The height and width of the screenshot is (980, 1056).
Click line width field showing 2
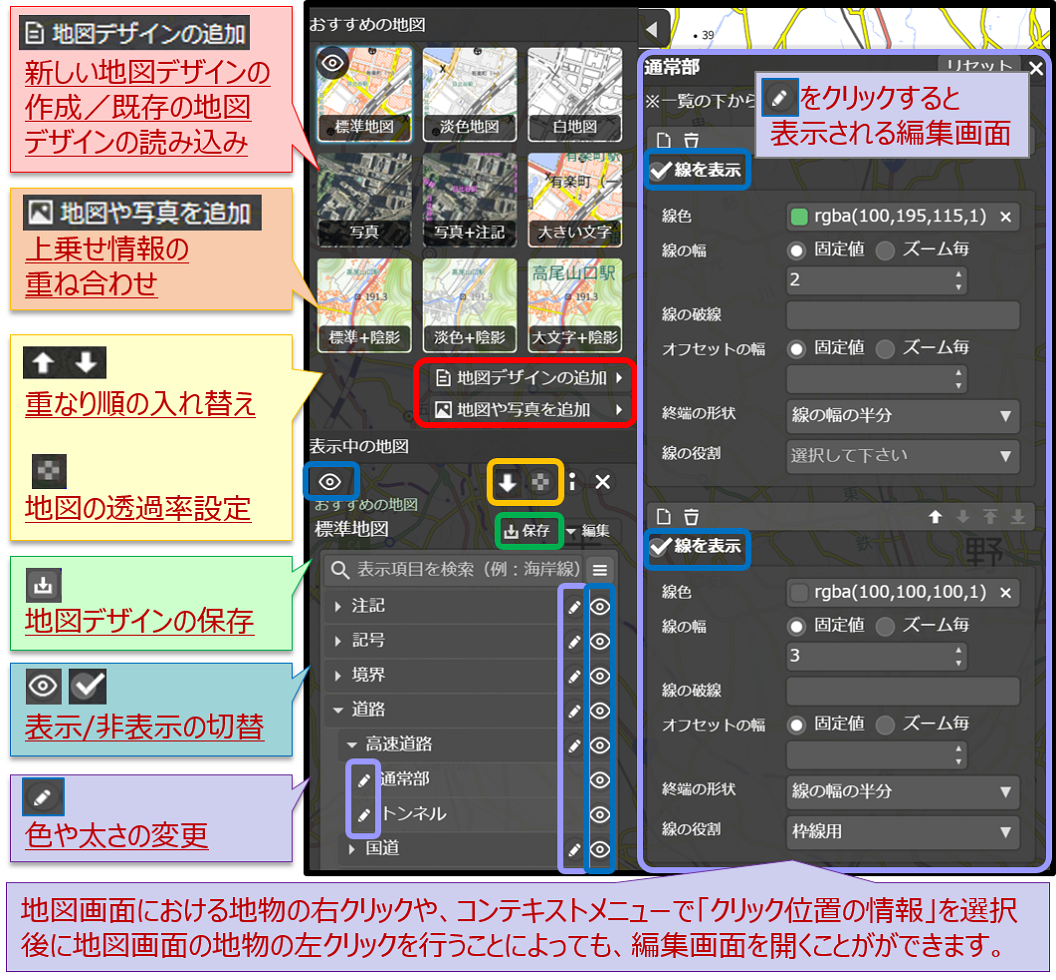pos(876,280)
